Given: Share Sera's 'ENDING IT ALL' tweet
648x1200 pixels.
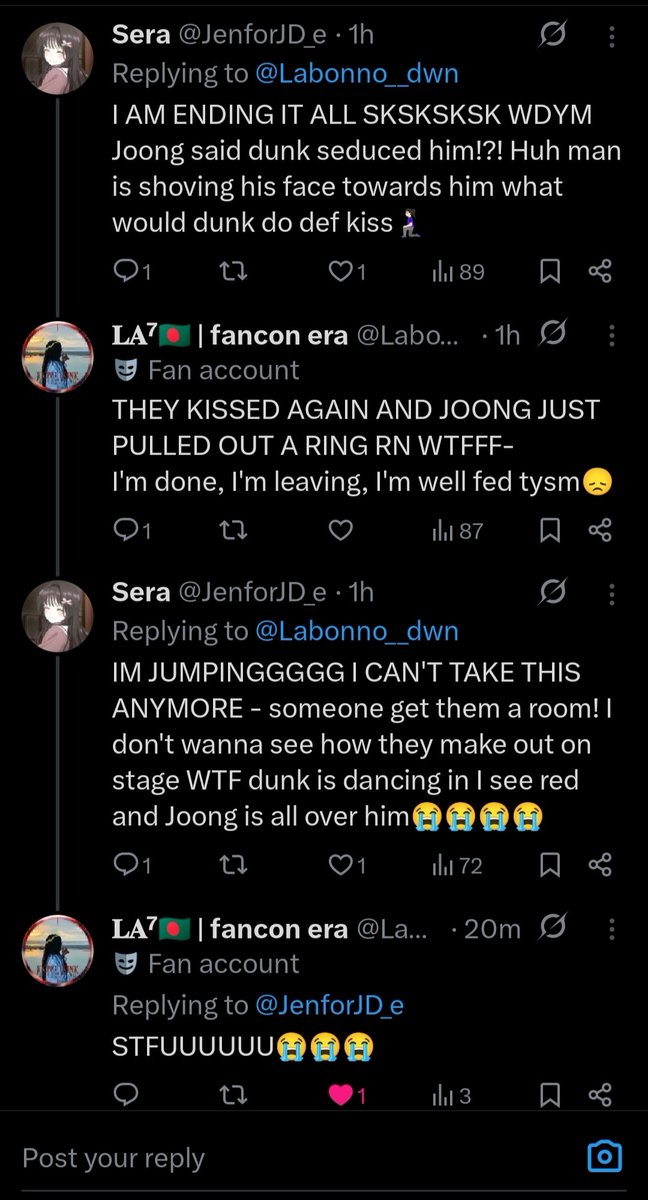Looking at the screenshot, I should pos(600,272).
